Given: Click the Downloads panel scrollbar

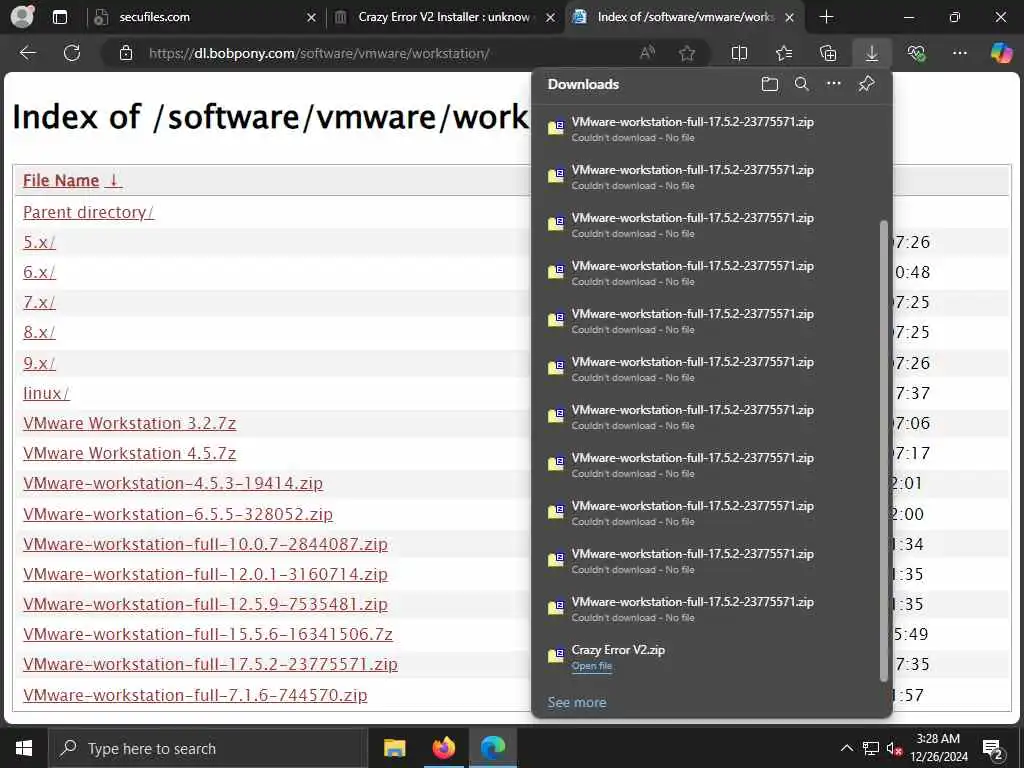Looking at the screenshot, I should [x=884, y=451].
